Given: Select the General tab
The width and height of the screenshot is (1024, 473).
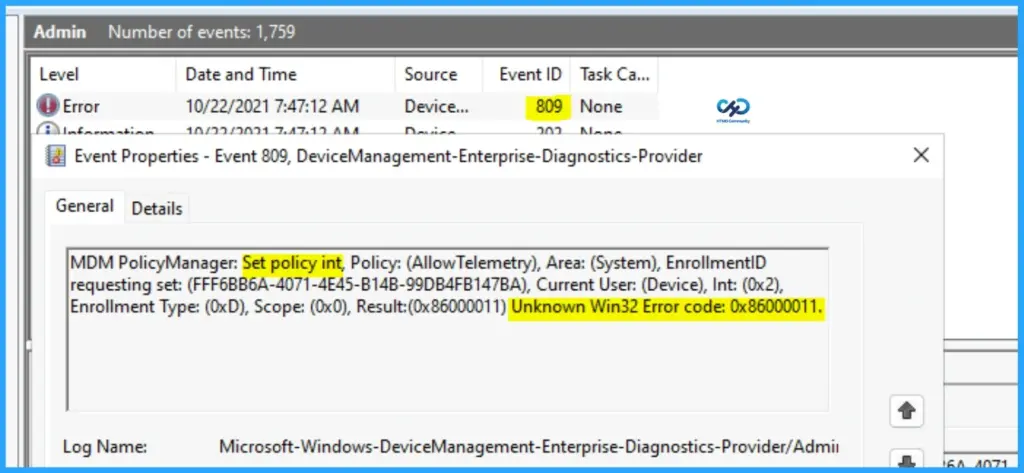Looking at the screenshot, I should (x=84, y=206).
